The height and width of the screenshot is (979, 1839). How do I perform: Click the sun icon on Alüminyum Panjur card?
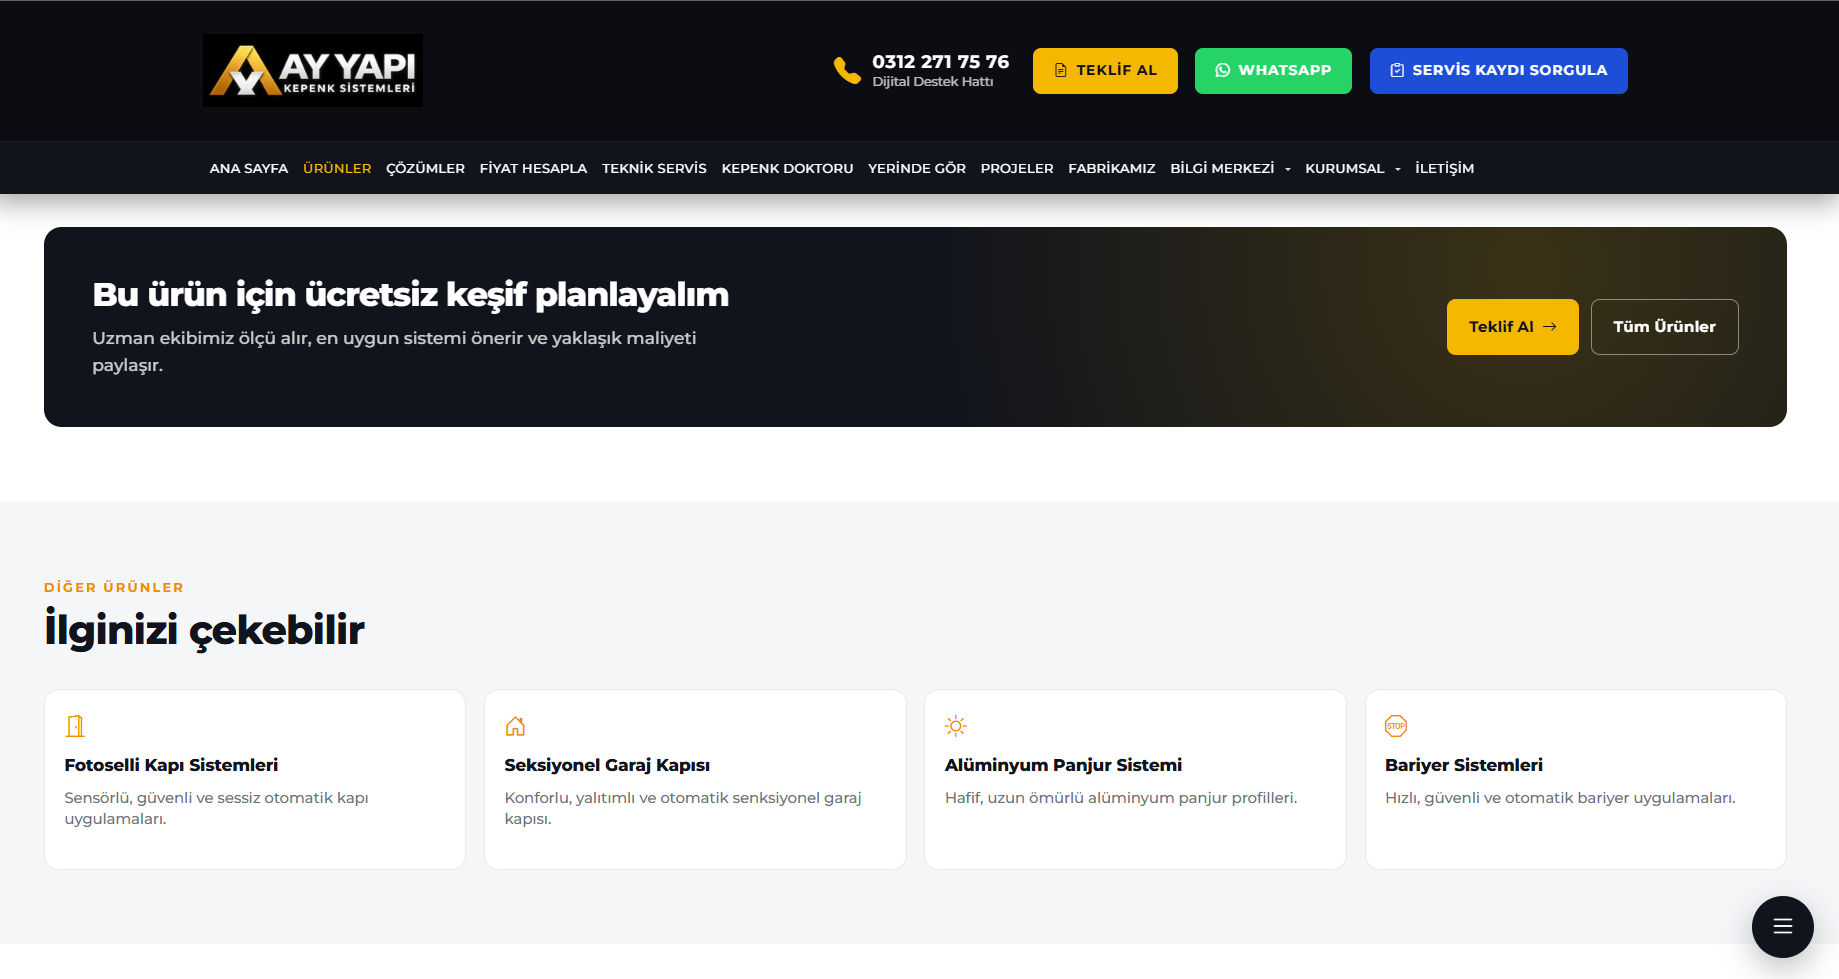point(956,726)
